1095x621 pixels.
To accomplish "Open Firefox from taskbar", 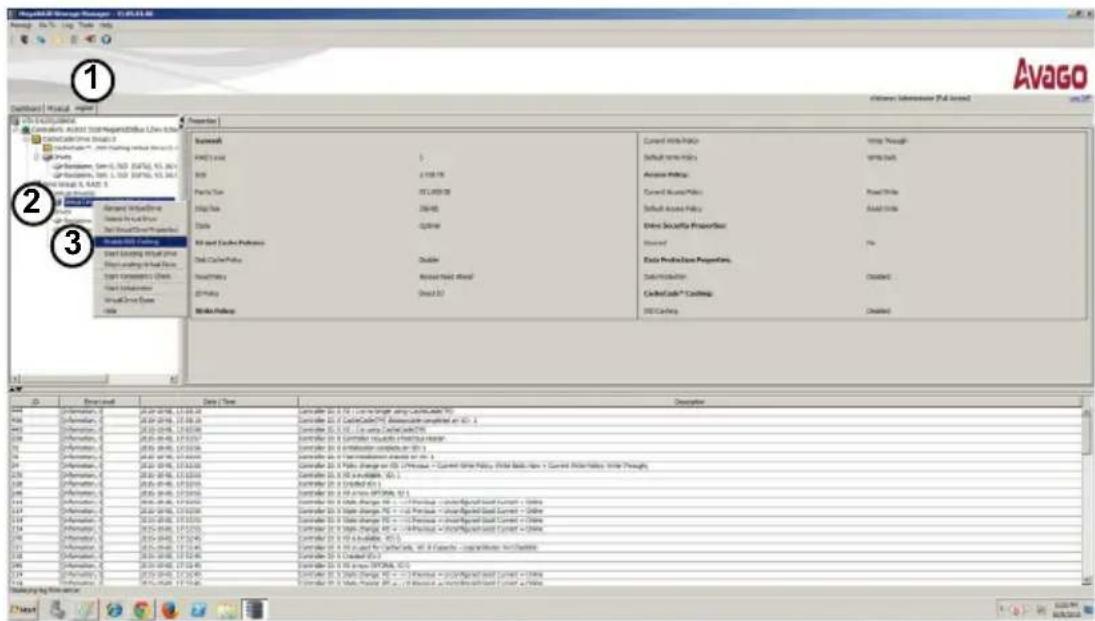I will pyautogui.click(x=170, y=610).
